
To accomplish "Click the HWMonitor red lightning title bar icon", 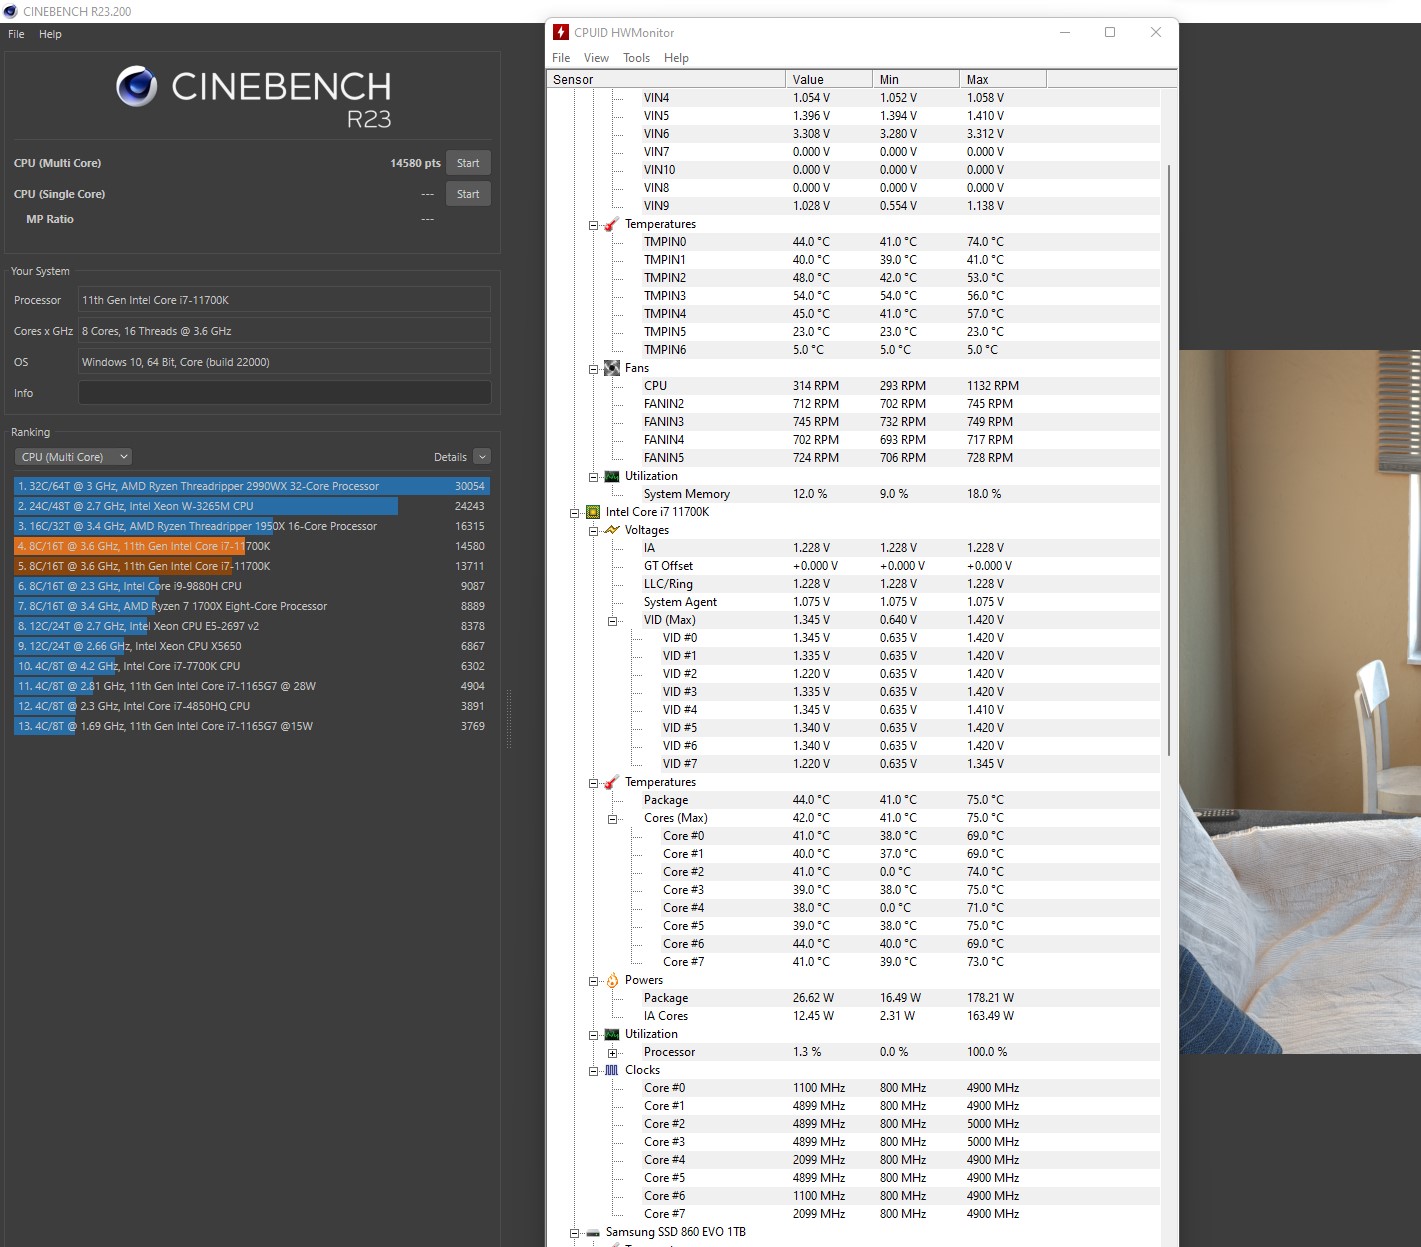I will [x=561, y=32].
